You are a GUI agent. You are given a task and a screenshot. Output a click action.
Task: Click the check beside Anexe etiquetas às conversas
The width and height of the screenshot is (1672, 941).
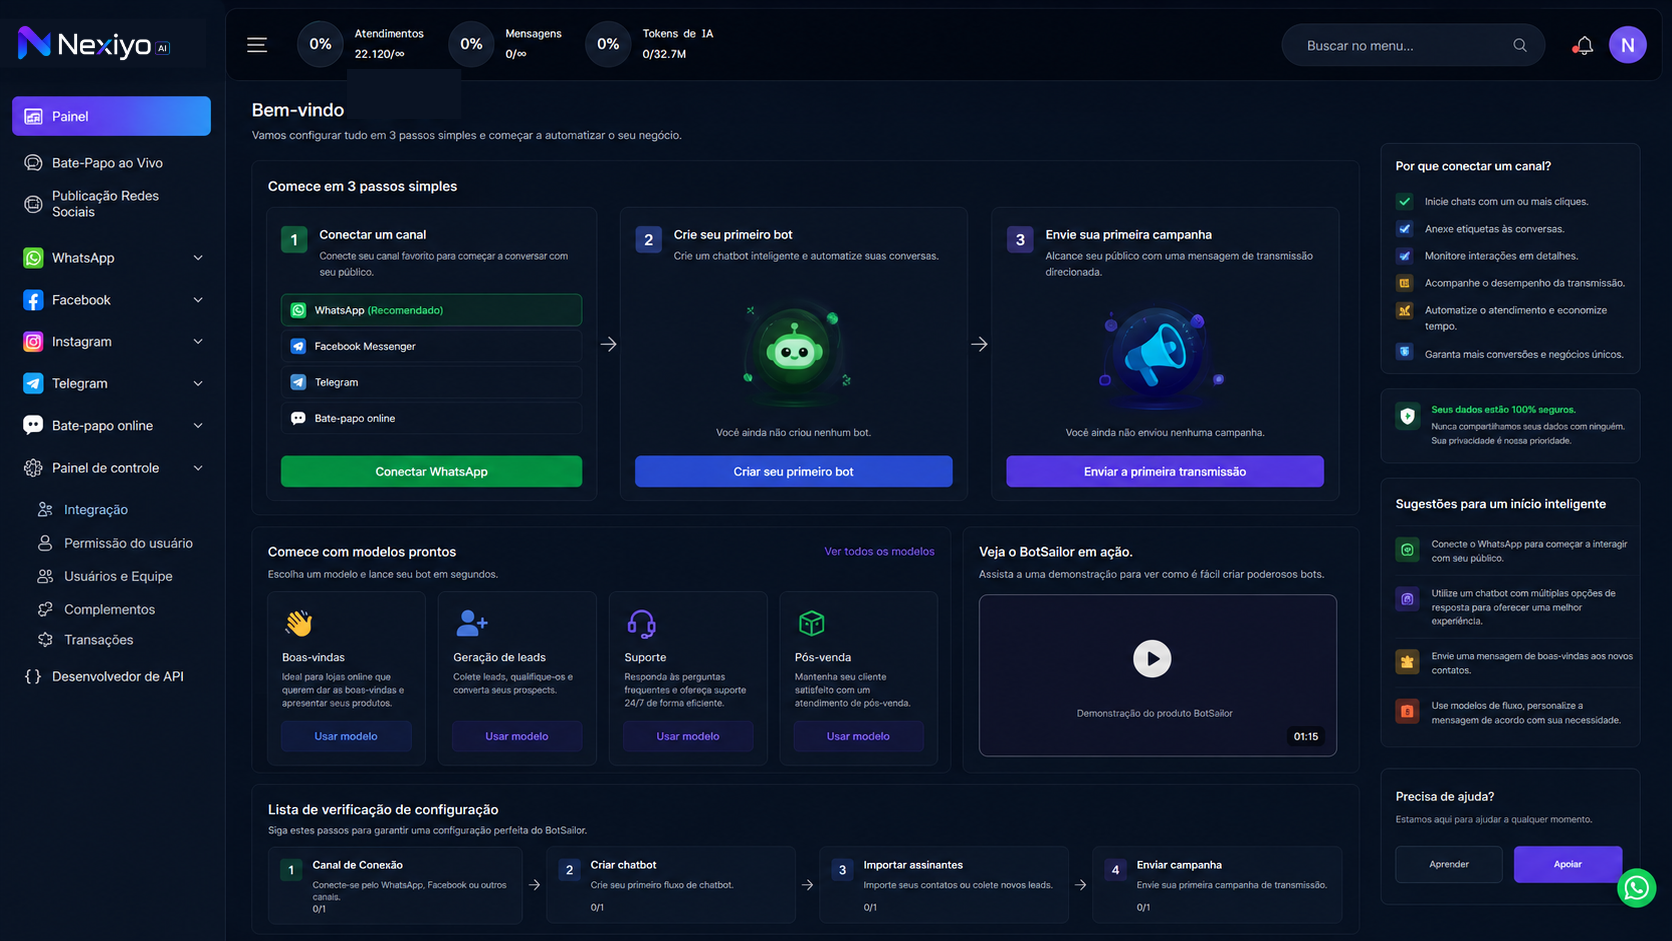[1404, 228]
